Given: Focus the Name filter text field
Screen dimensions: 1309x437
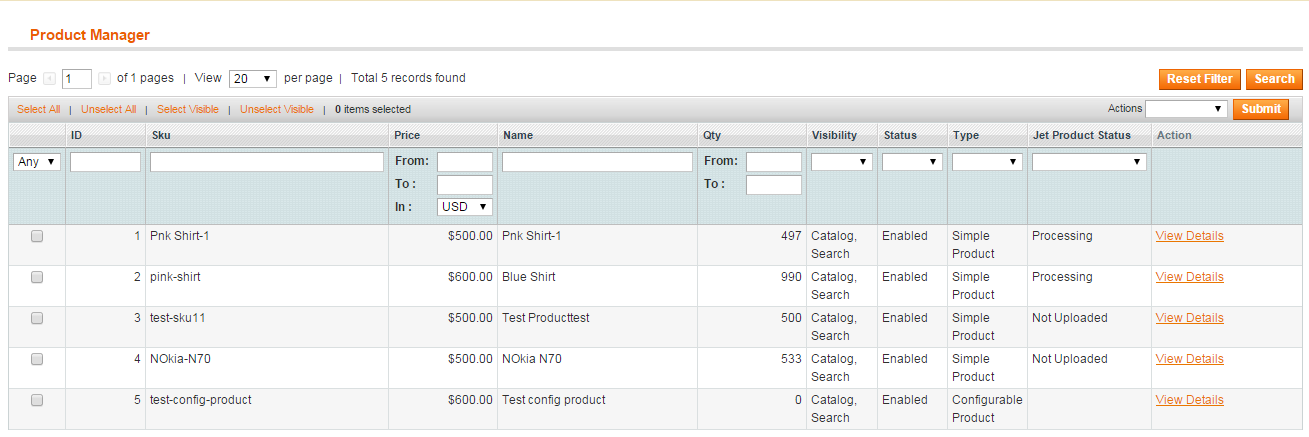Looking at the screenshot, I should [x=597, y=162].
